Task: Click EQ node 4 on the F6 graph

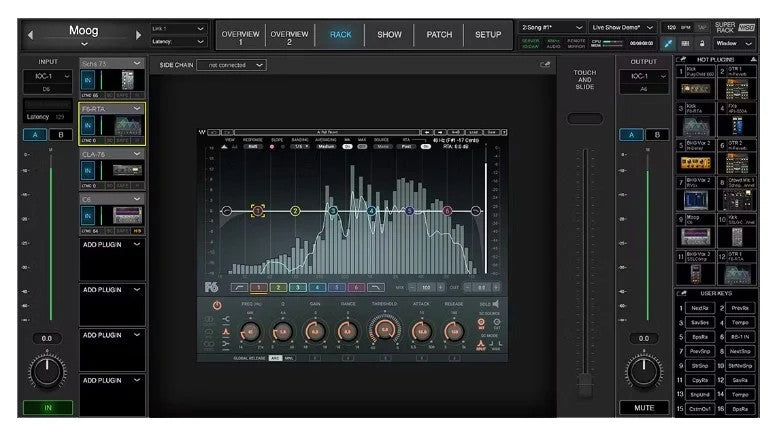Action: [371, 211]
